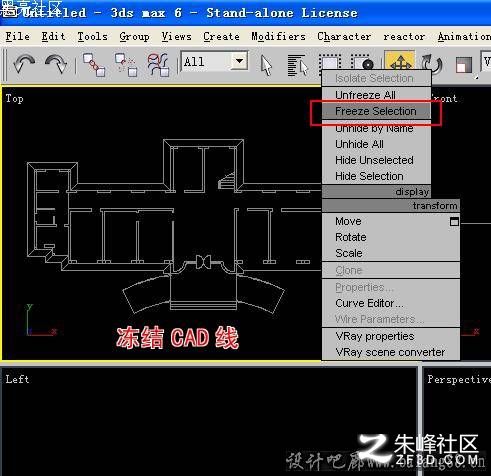Open the All selection filter dropdown
This screenshot has height=476, width=491.
[x=239, y=61]
